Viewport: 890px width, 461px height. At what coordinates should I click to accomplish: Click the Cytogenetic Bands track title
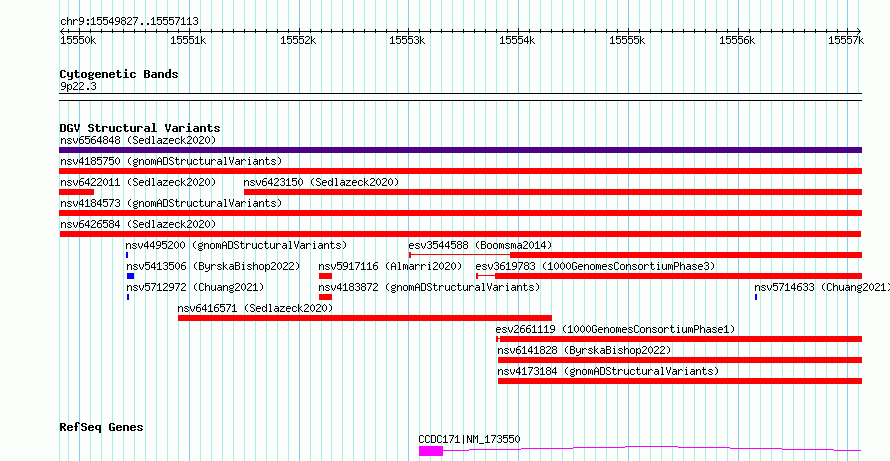[119, 74]
